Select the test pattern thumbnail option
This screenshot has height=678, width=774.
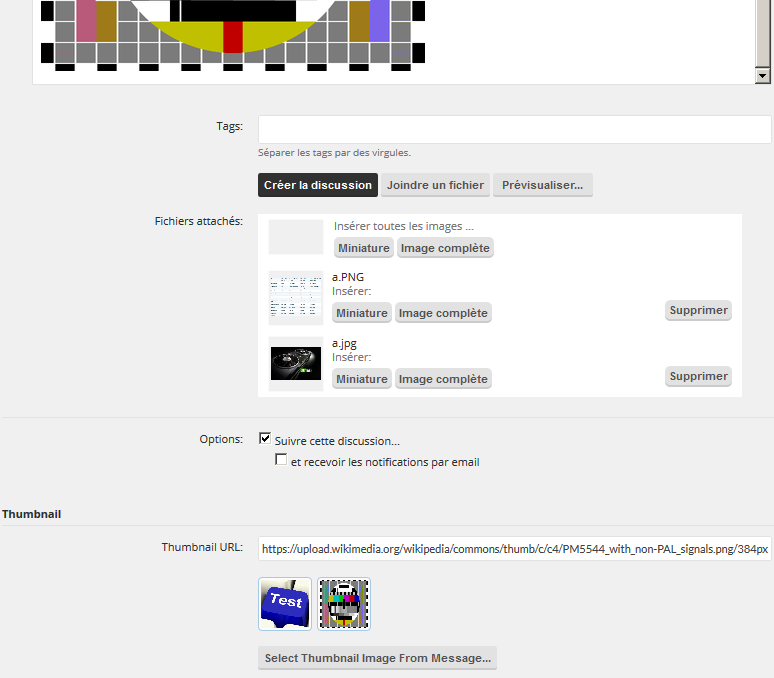[x=344, y=604]
